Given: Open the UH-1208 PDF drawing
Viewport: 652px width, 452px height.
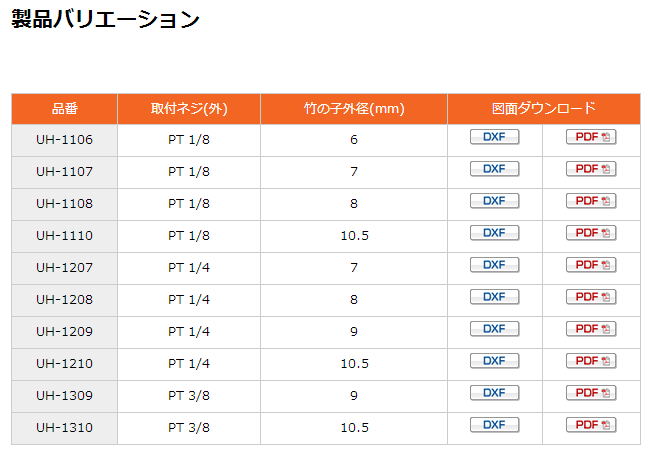Looking at the screenshot, I should (591, 297).
